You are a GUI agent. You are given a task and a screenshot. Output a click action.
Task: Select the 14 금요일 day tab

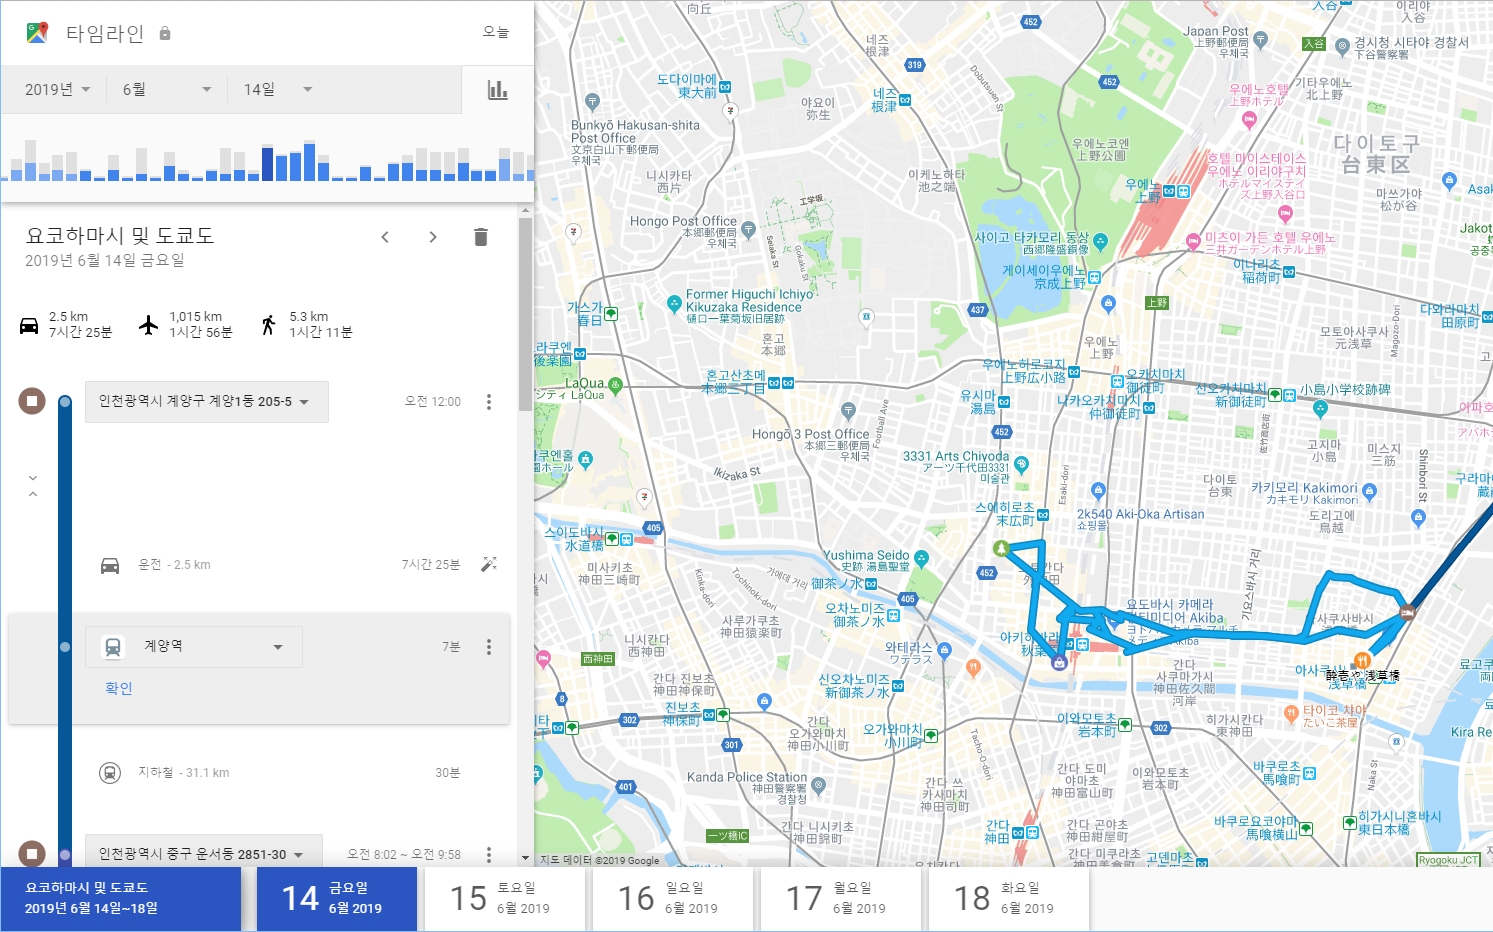337,899
